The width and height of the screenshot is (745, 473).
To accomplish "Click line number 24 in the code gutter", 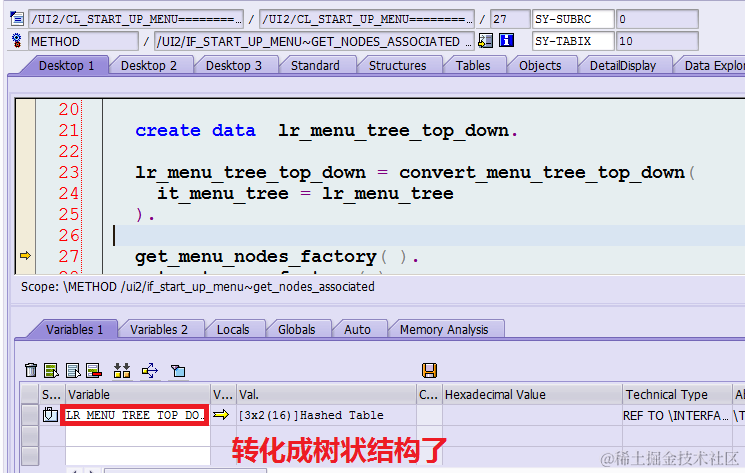I will [68, 193].
